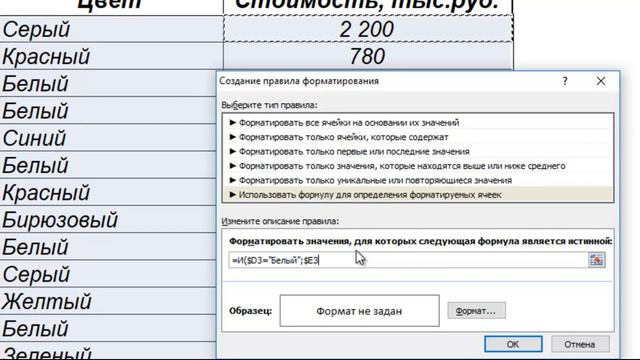
Task: Click the help question mark in dialog
Action: [x=565, y=81]
